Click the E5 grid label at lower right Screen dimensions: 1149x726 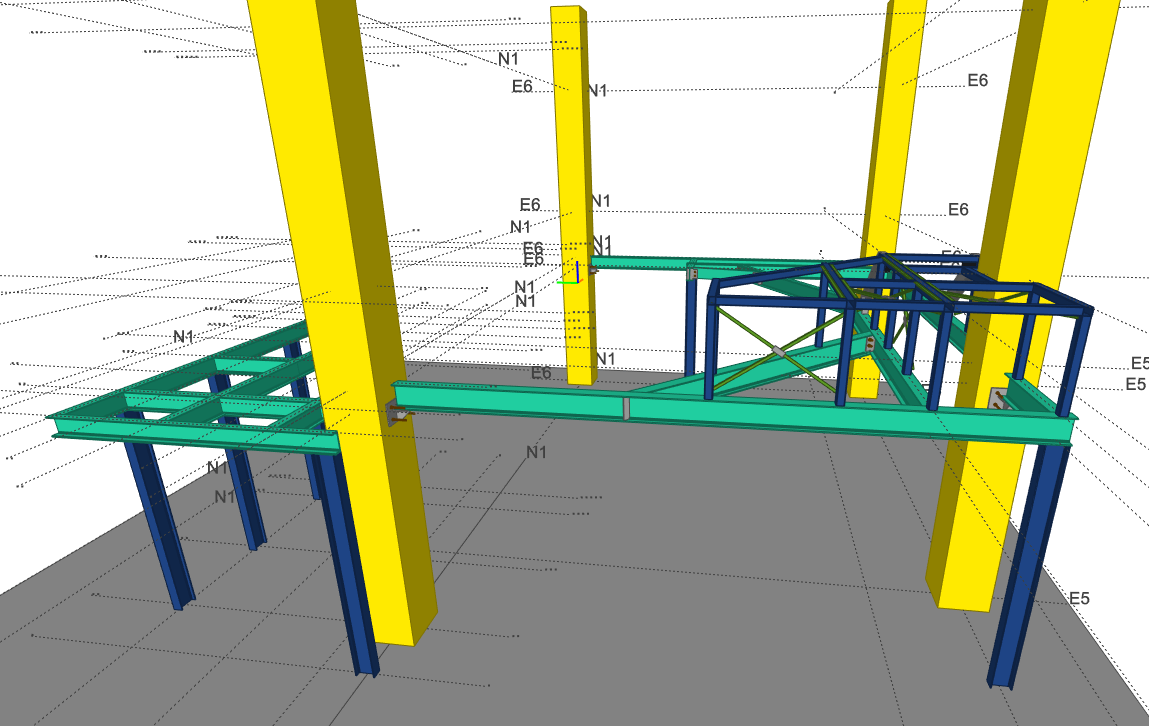click(x=1079, y=598)
